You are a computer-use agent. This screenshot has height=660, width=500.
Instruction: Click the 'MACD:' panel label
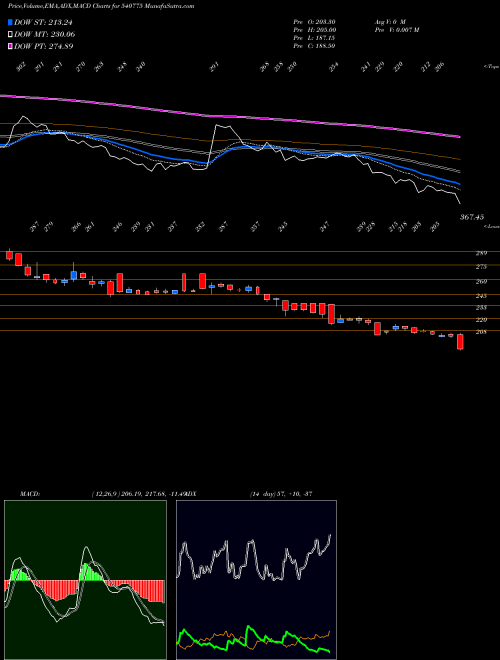pyautogui.click(x=29, y=494)
